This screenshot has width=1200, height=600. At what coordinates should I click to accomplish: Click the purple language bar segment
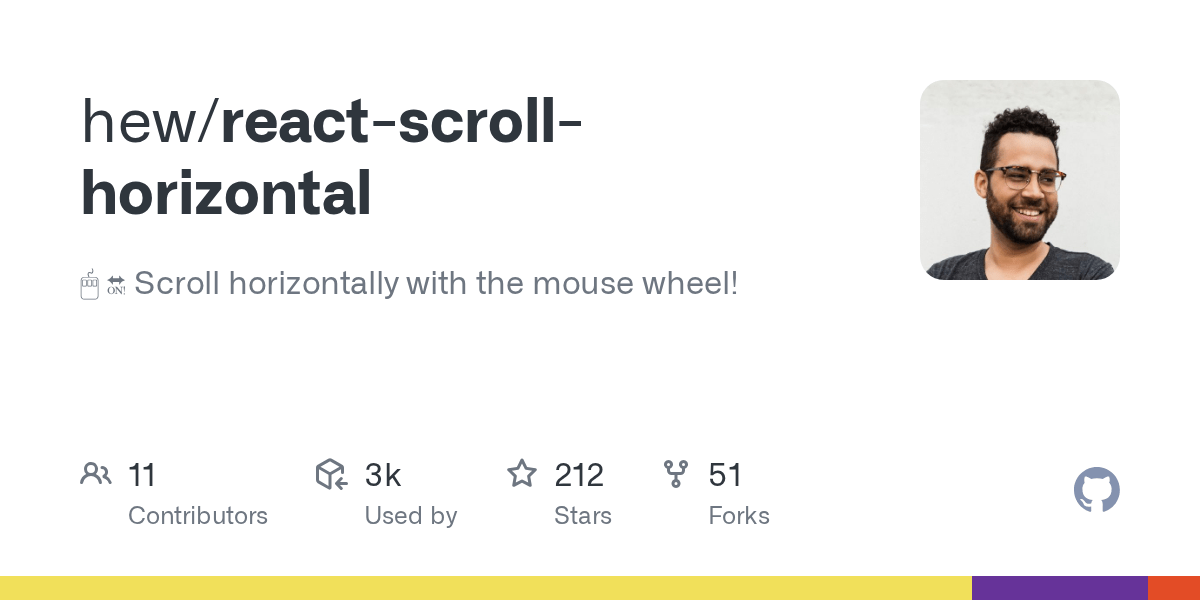pos(1059,588)
